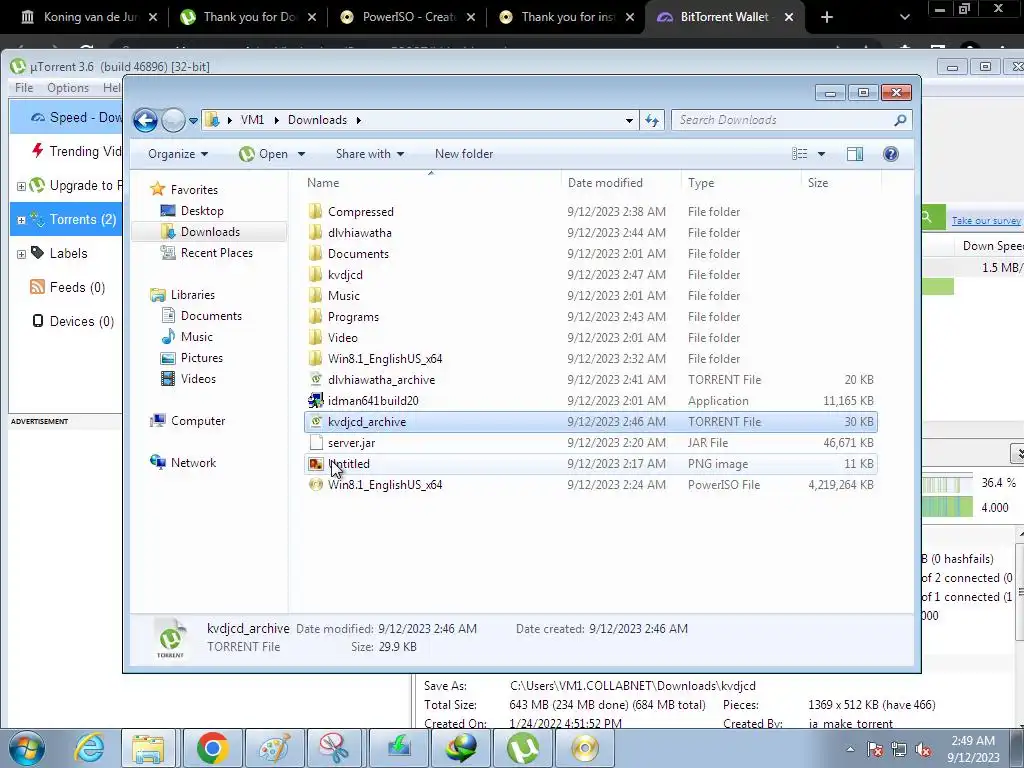The image size is (1024, 768).
Task: Go back with the Explorer back arrow
Action: (x=145, y=120)
